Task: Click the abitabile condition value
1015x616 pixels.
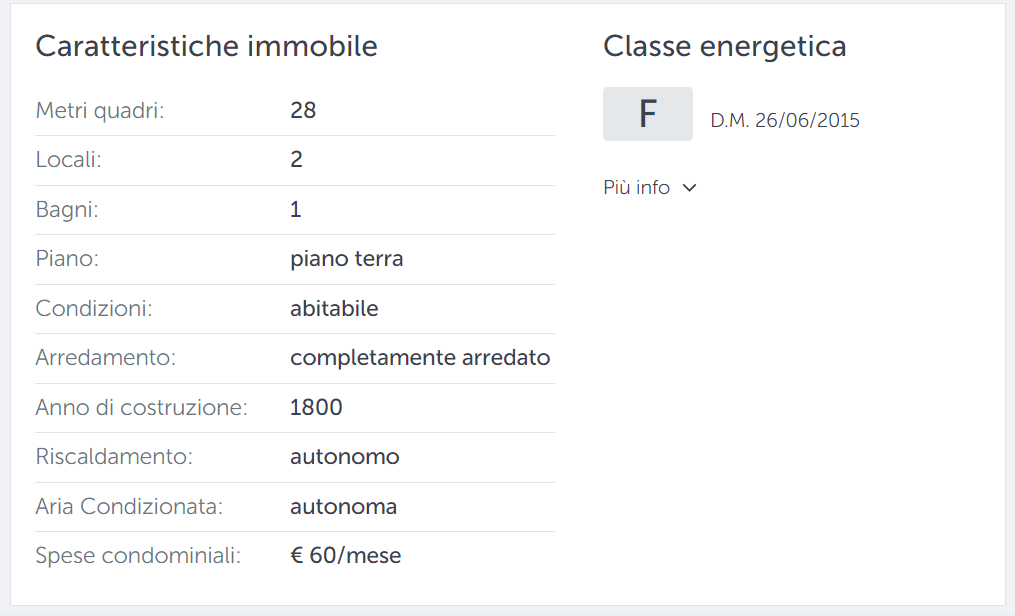Action: 334,309
